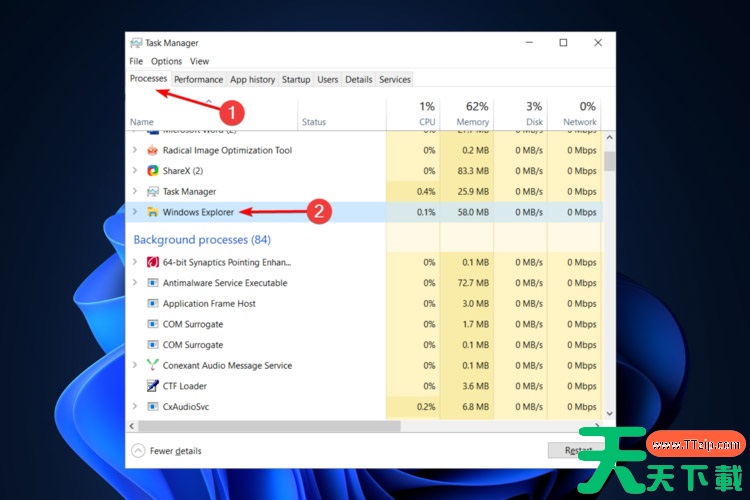The image size is (750, 500).
Task: Click Windows Explorer memory value 58.0 MB
Action: (473, 212)
